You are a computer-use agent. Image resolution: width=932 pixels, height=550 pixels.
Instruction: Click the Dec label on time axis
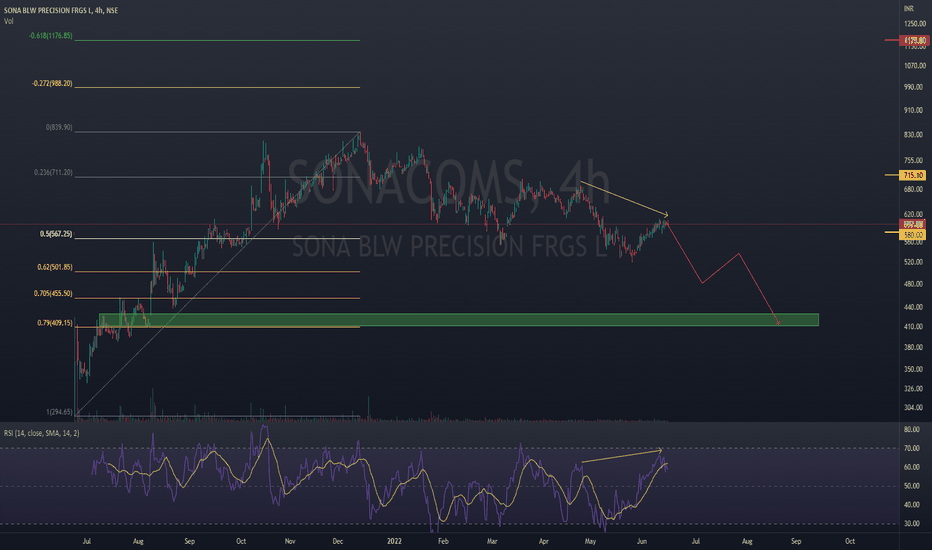pyautogui.click(x=338, y=541)
